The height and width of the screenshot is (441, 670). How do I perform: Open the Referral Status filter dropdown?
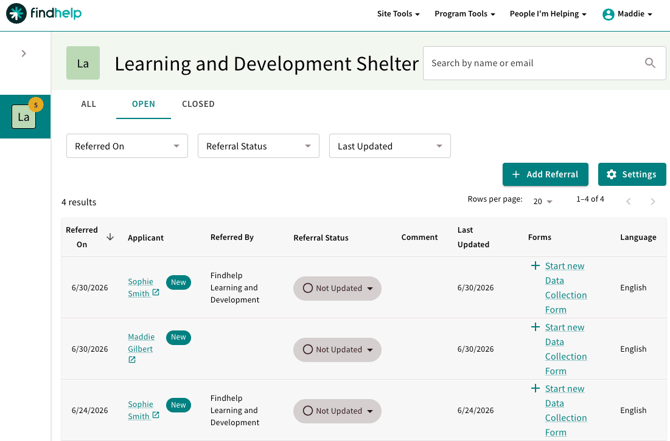tap(258, 146)
